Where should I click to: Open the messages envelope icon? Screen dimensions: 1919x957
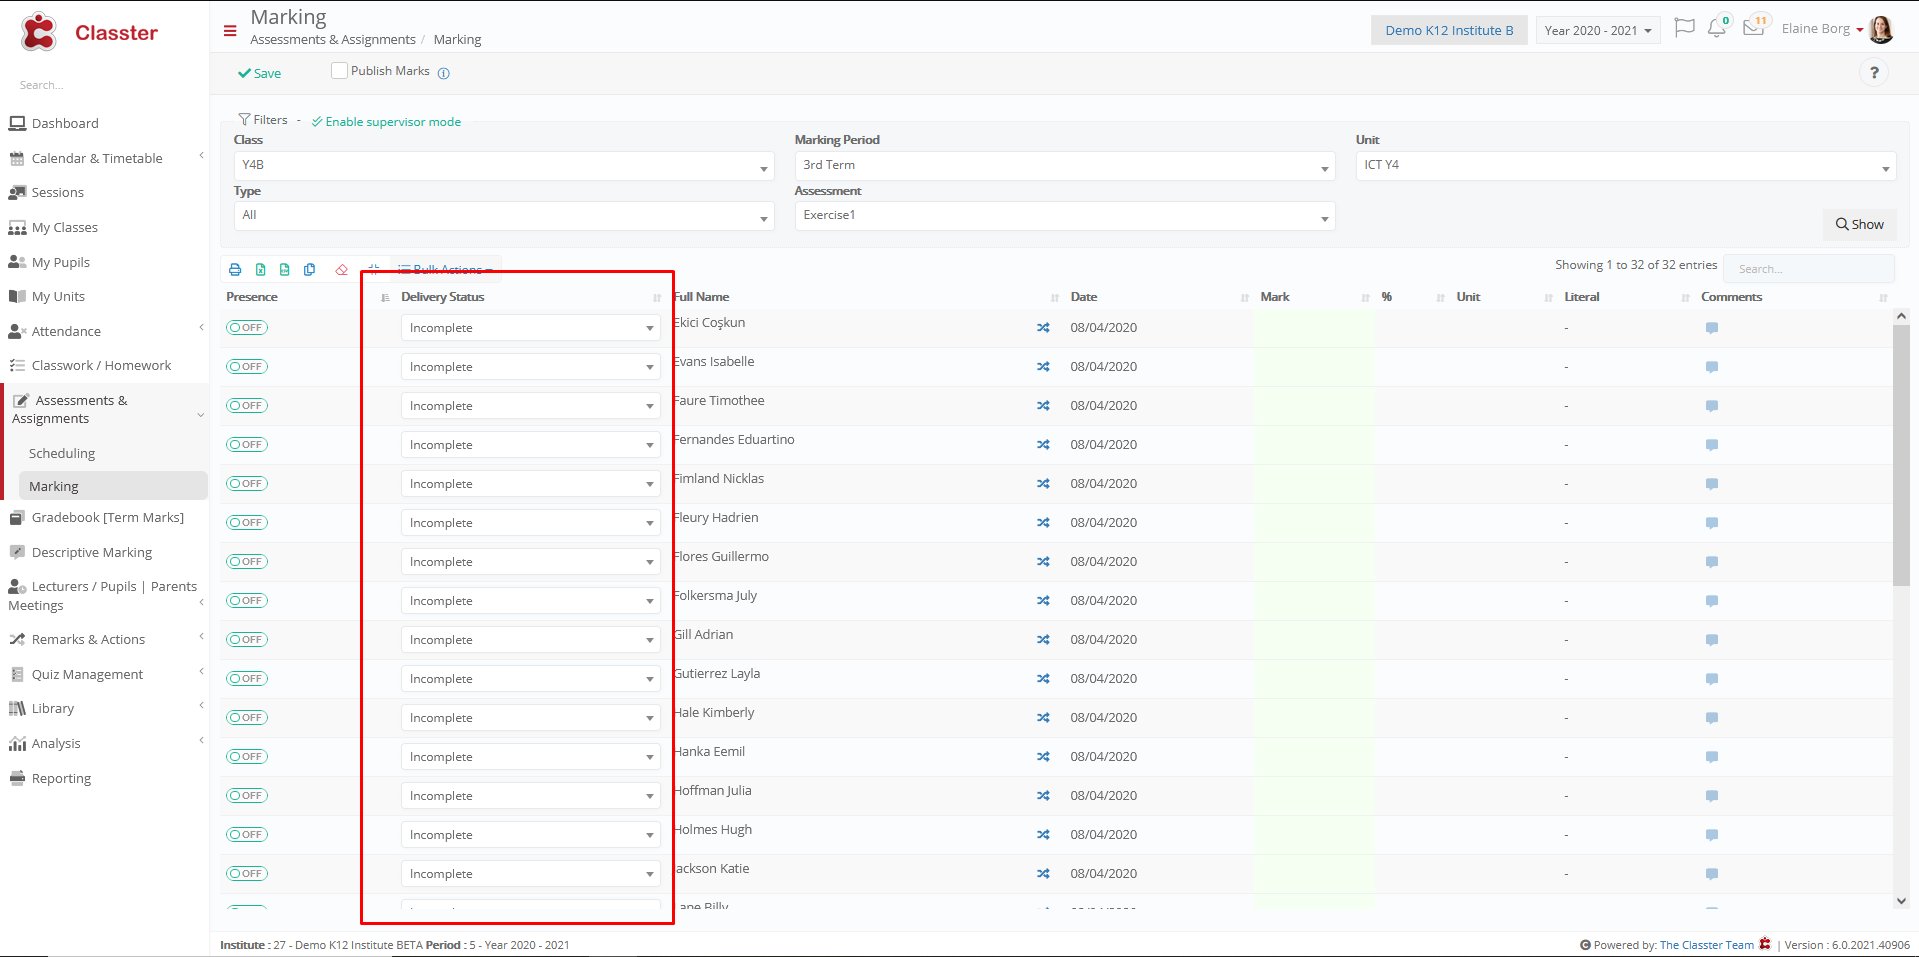[x=1754, y=27]
